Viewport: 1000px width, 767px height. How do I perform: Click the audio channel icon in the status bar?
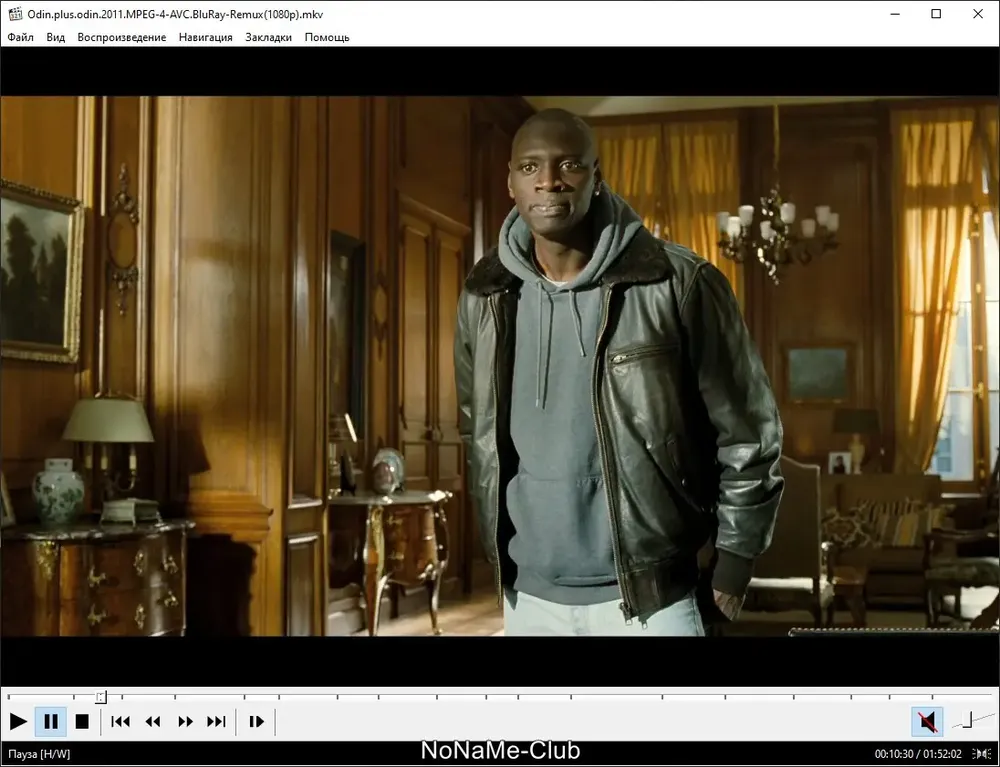(x=982, y=754)
